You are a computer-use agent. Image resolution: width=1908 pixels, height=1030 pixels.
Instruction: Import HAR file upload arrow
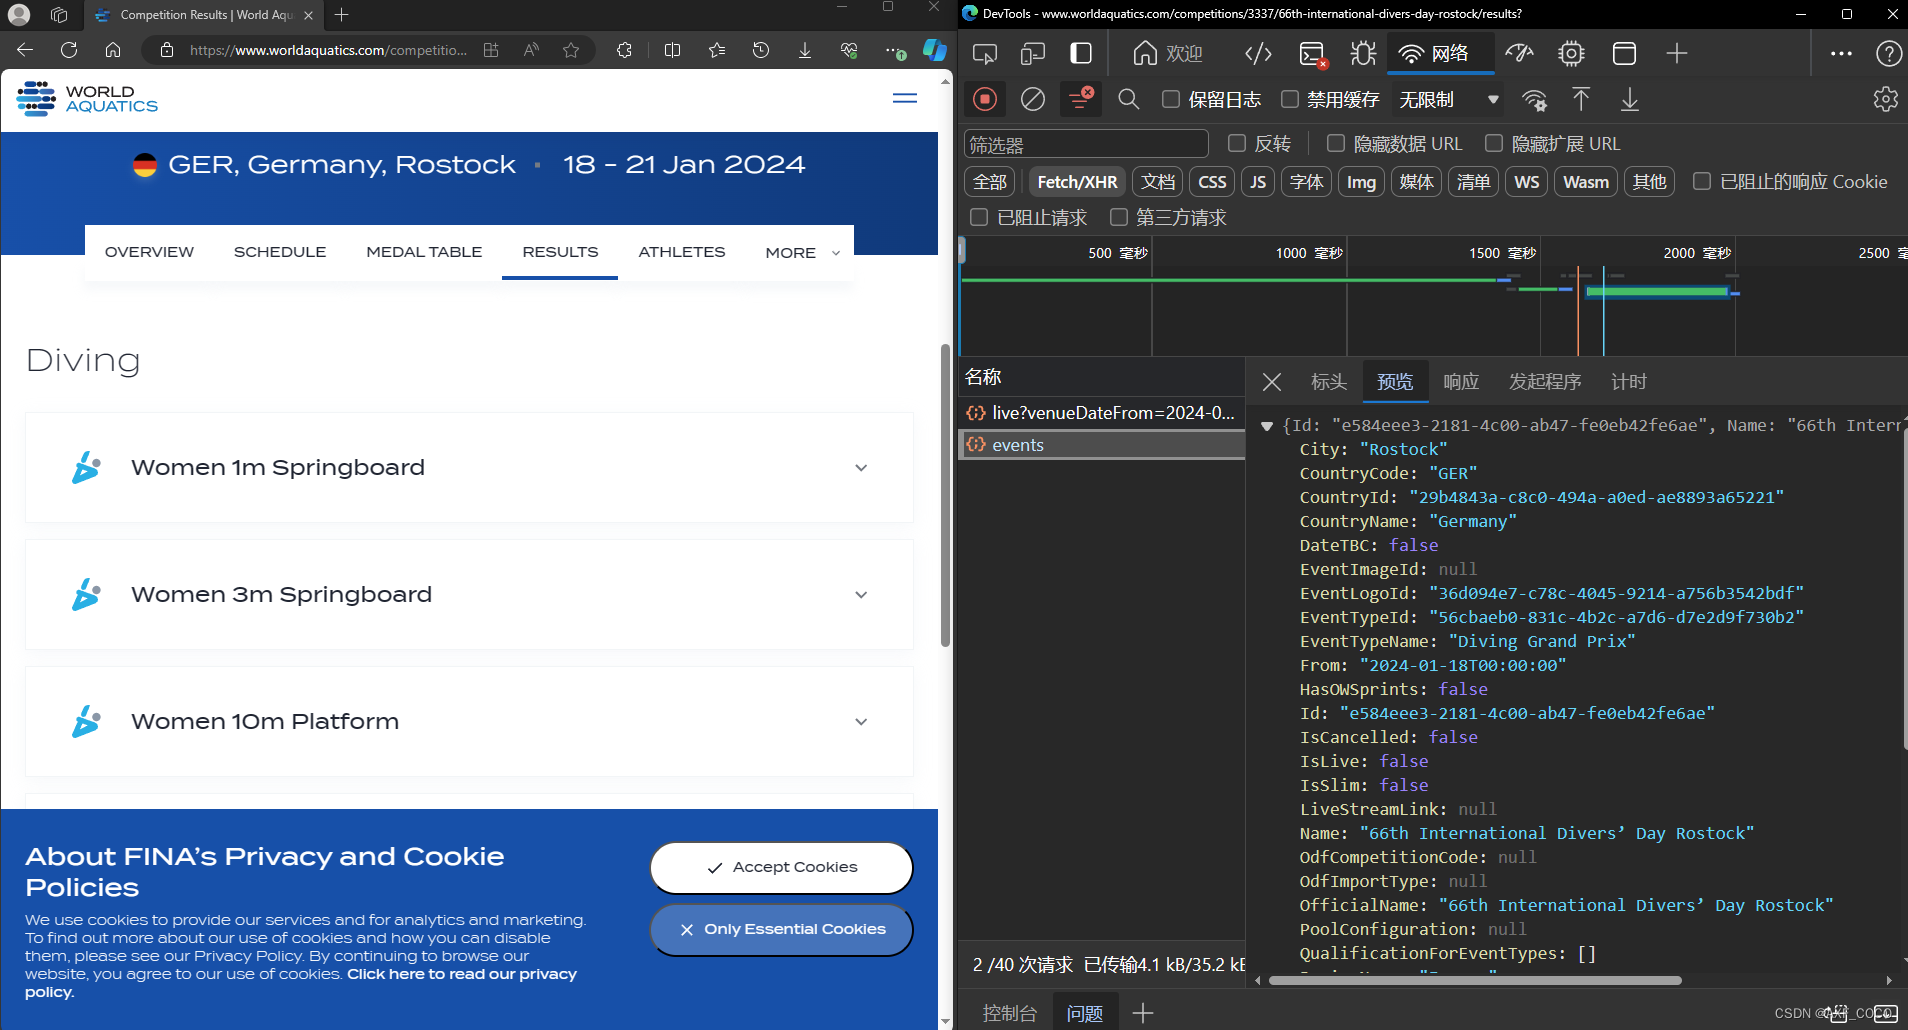click(1581, 99)
